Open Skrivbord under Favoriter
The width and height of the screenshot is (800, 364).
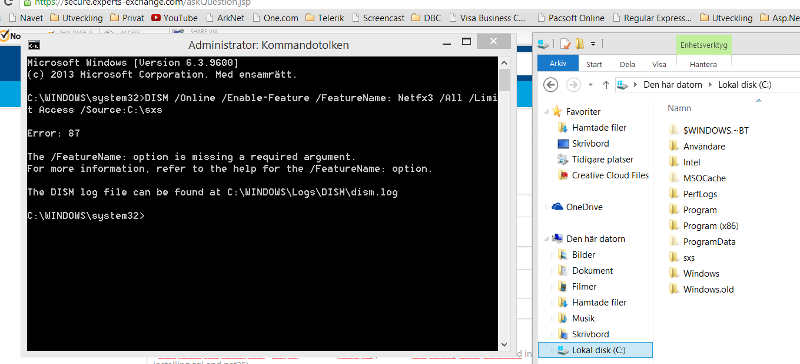tap(583, 143)
